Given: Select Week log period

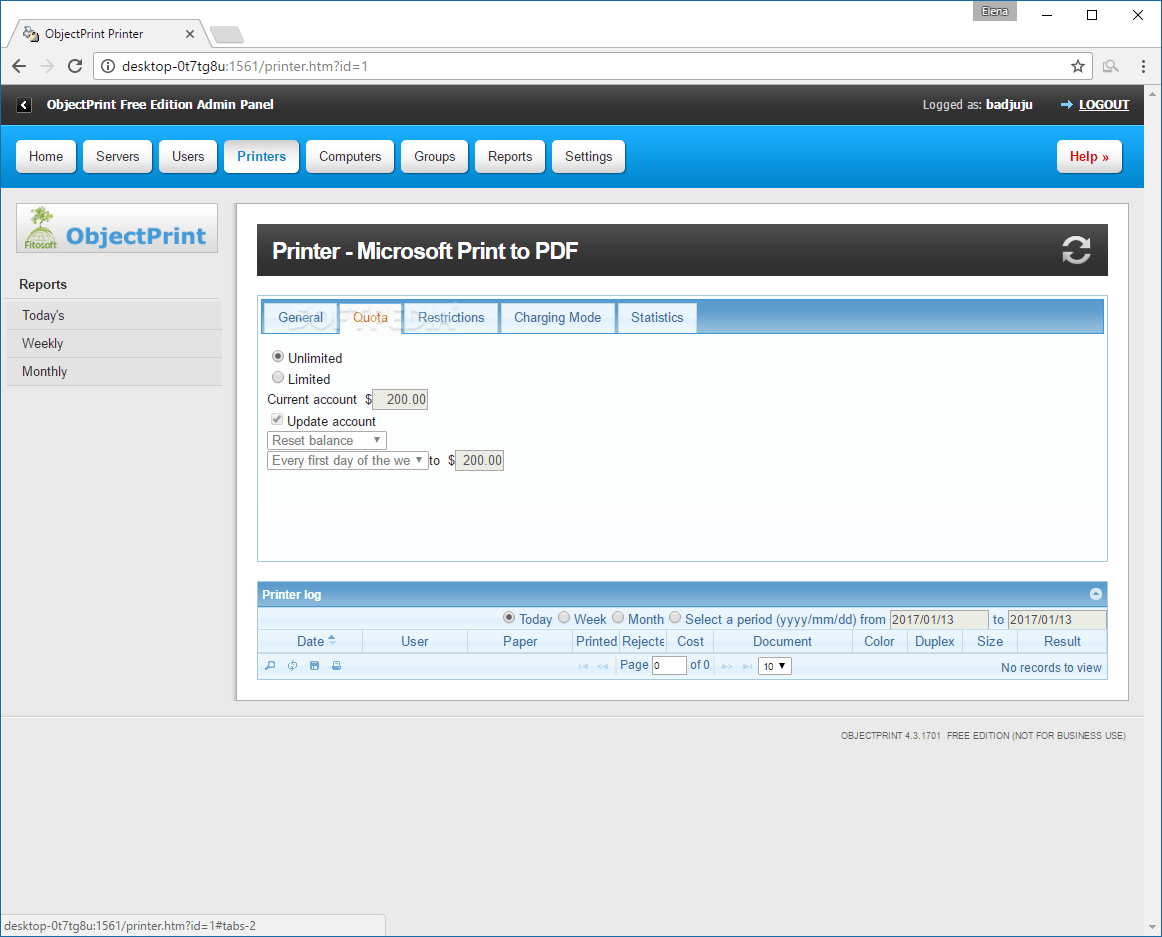Looking at the screenshot, I should (x=564, y=618).
